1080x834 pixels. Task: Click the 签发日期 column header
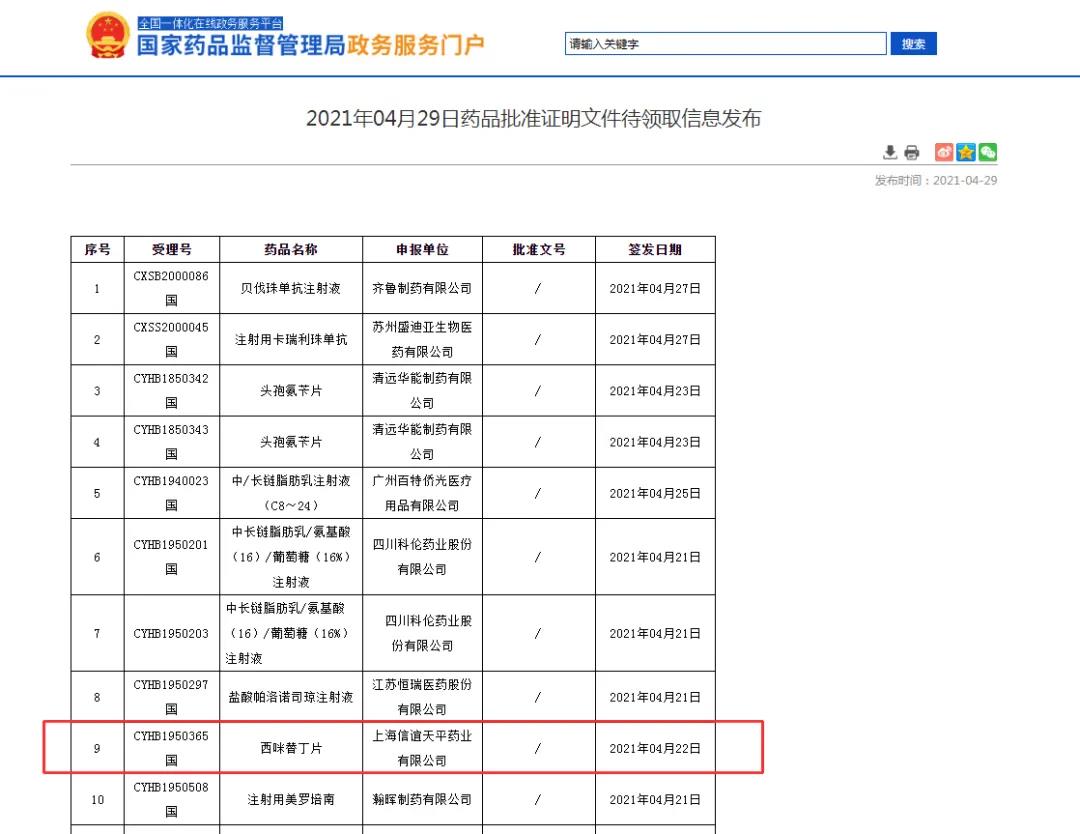(x=655, y=250)
